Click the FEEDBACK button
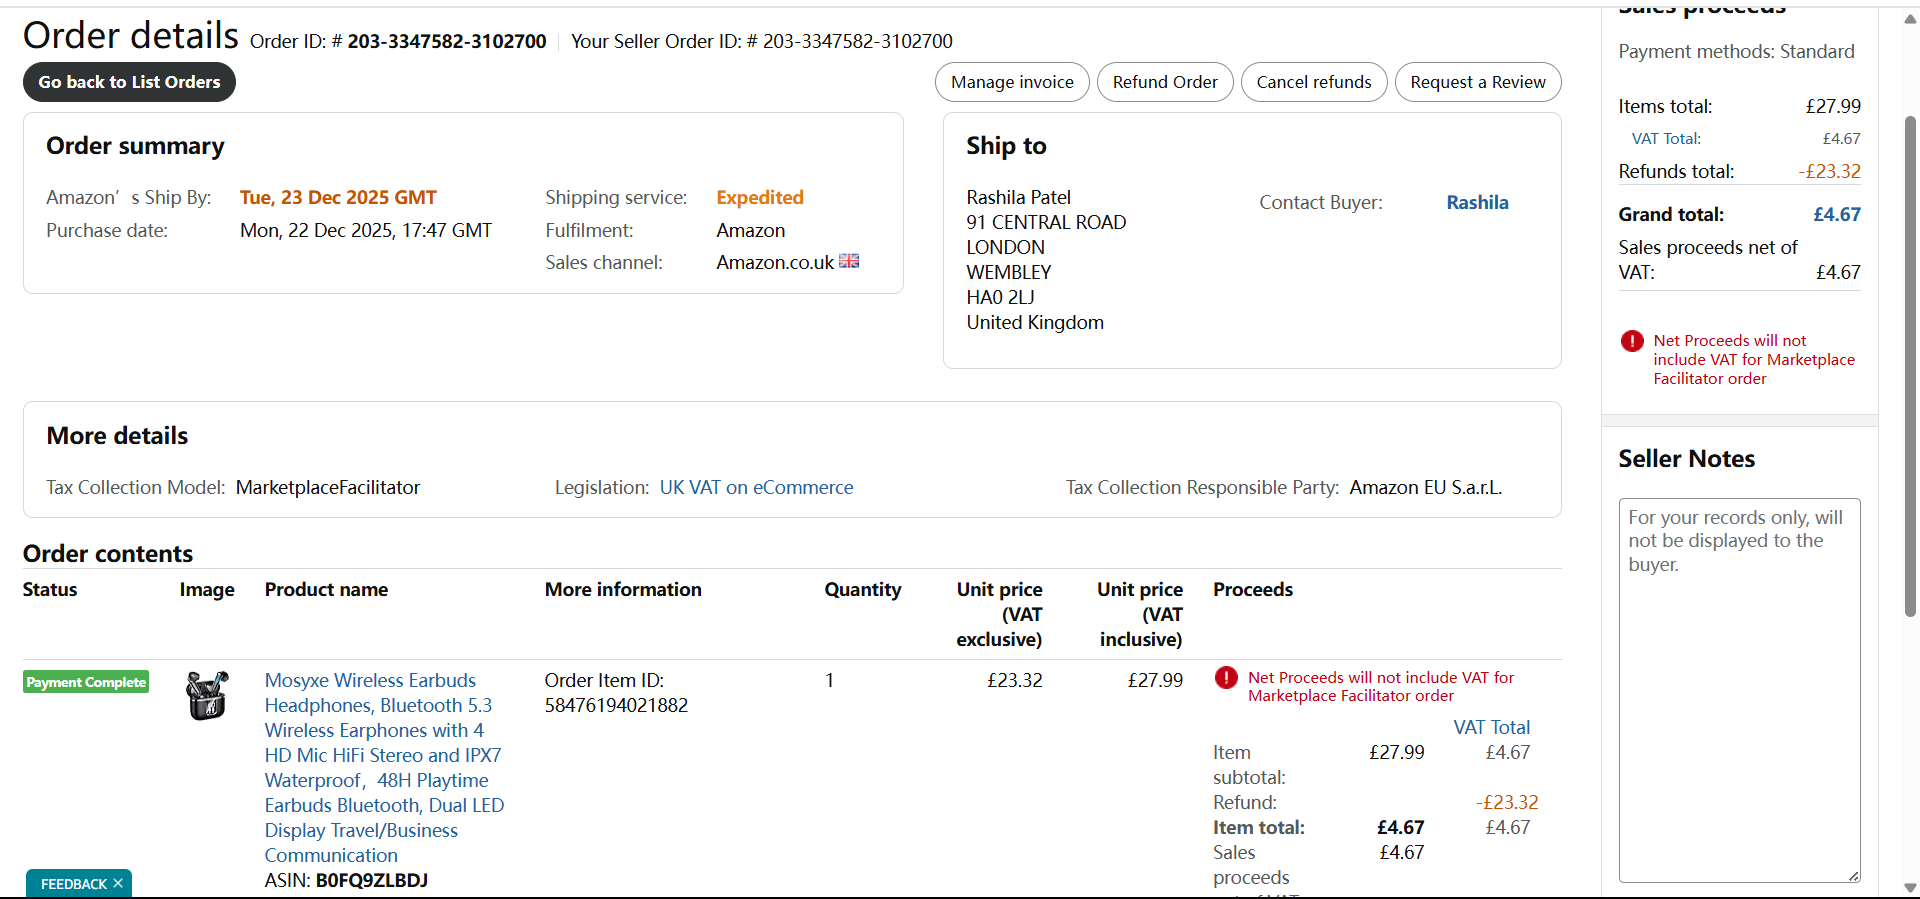Image resolution: width=1920 pixels, height=899 pixels. pos(73,884)
